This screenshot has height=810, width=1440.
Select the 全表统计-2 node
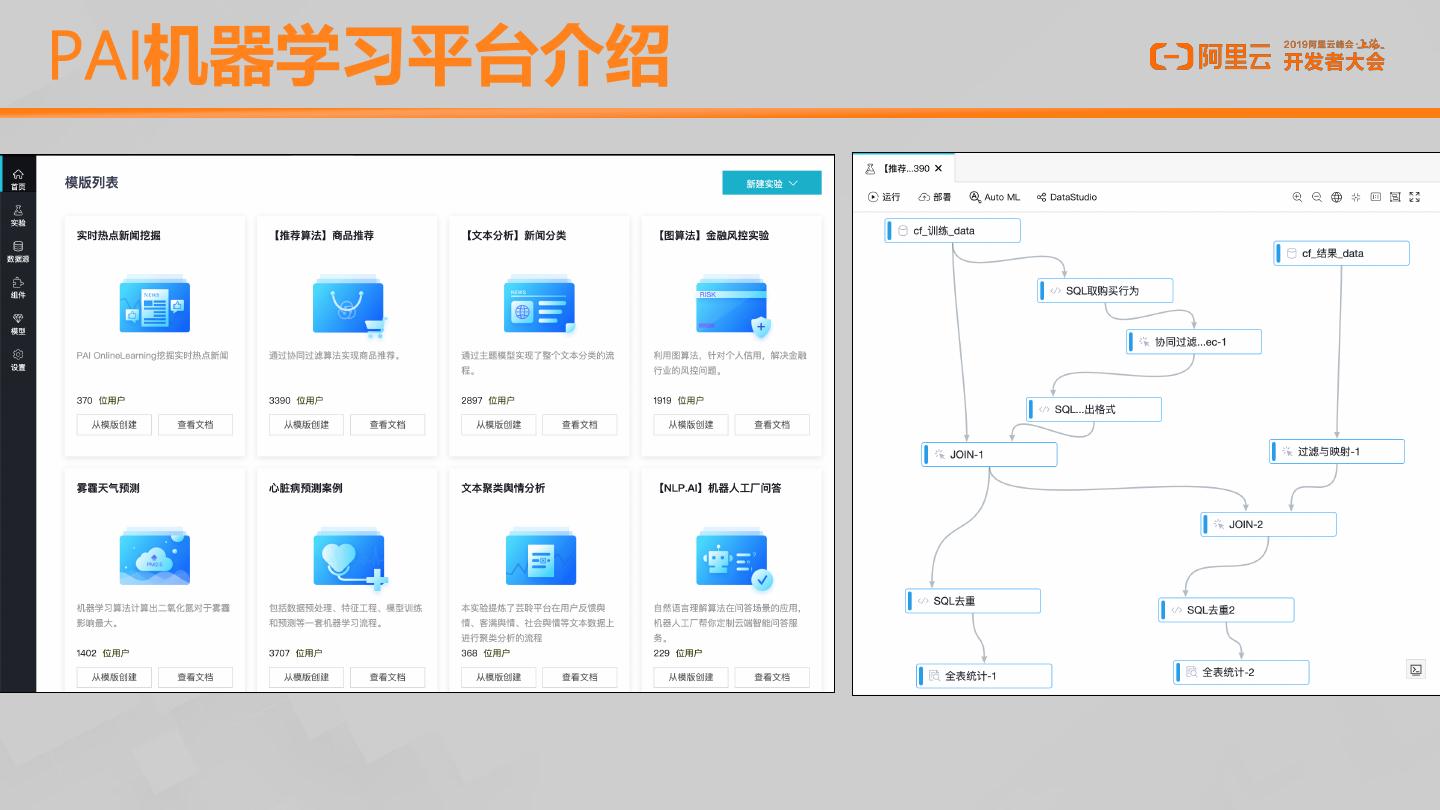[1242, 673]
